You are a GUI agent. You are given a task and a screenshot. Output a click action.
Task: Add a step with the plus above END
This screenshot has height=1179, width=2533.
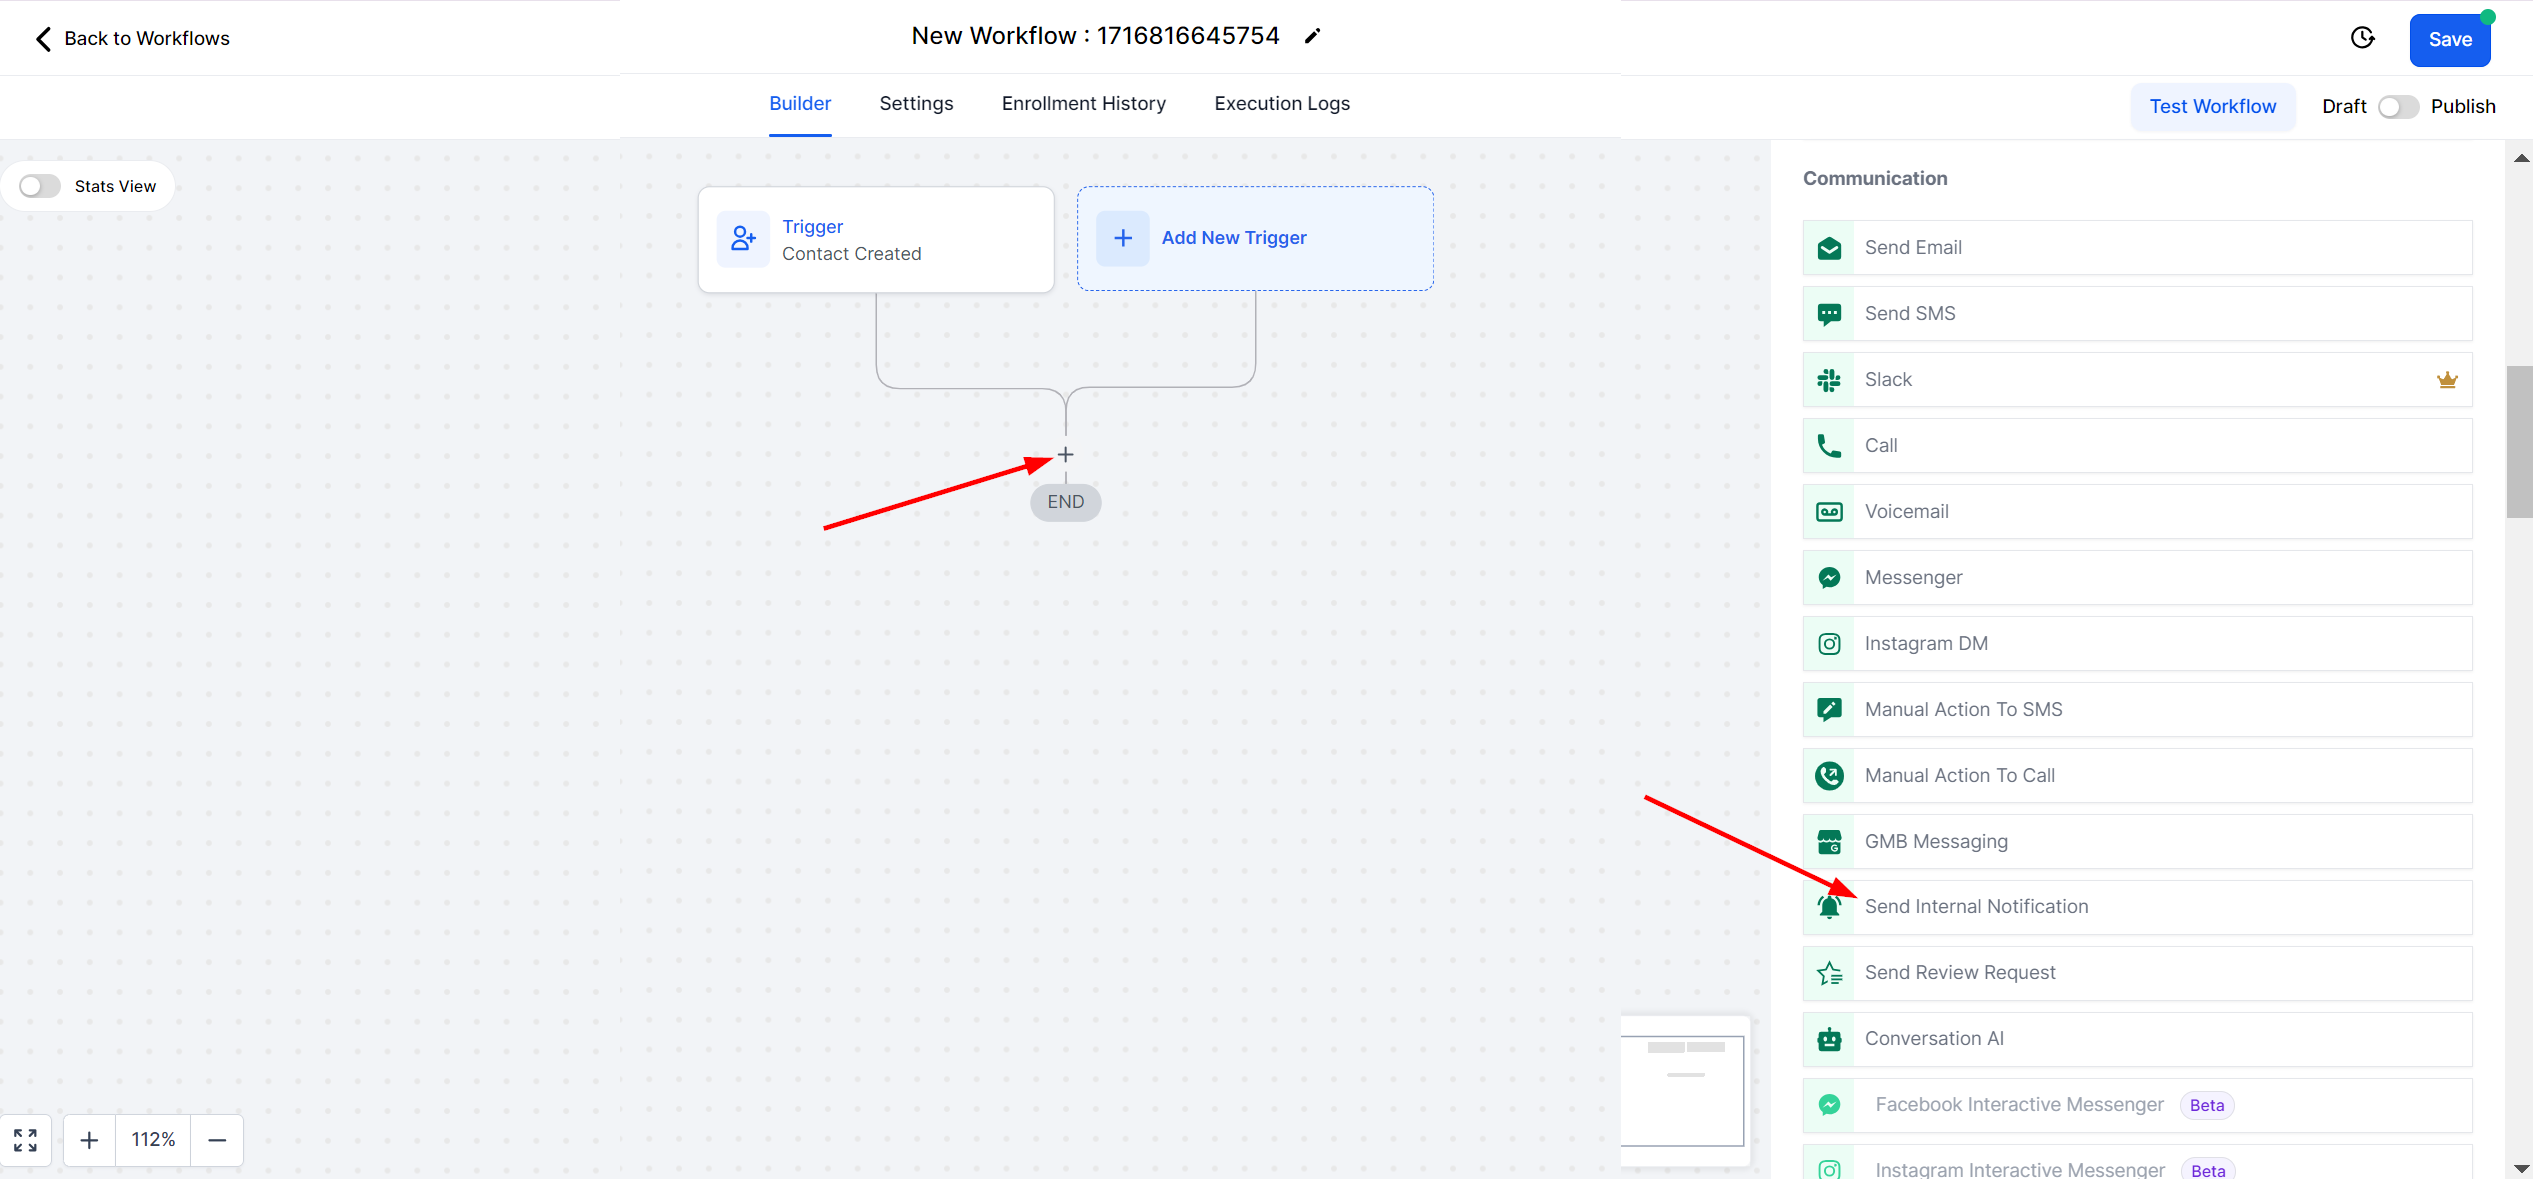click(x=1066, y=455)
